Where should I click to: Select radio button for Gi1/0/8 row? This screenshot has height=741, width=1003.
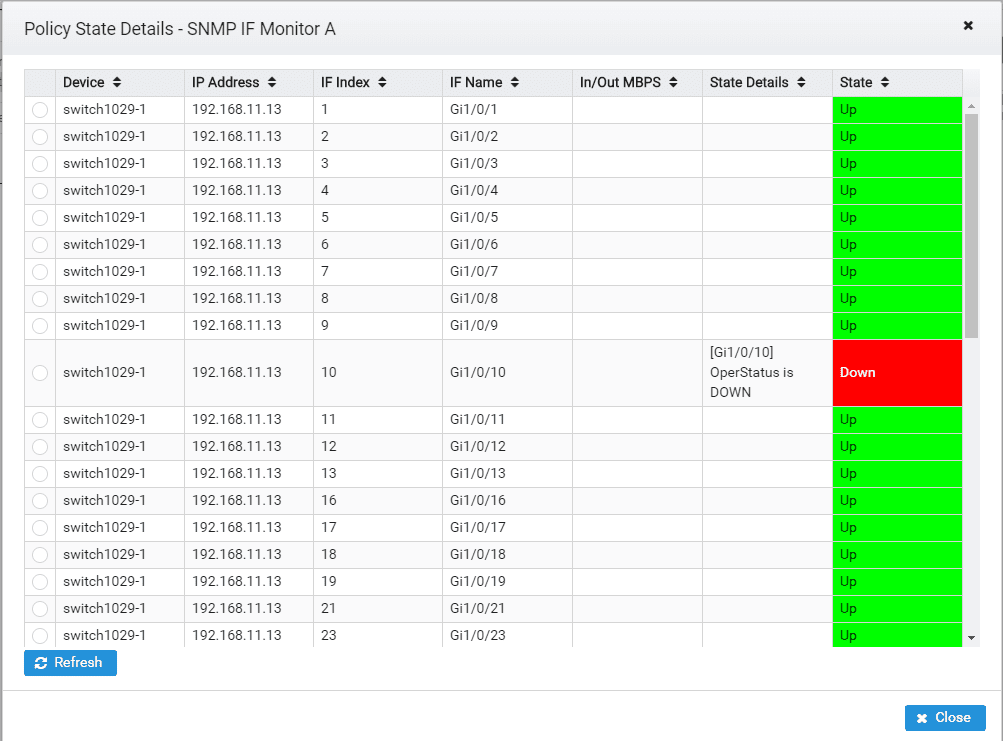click(40, 299)
